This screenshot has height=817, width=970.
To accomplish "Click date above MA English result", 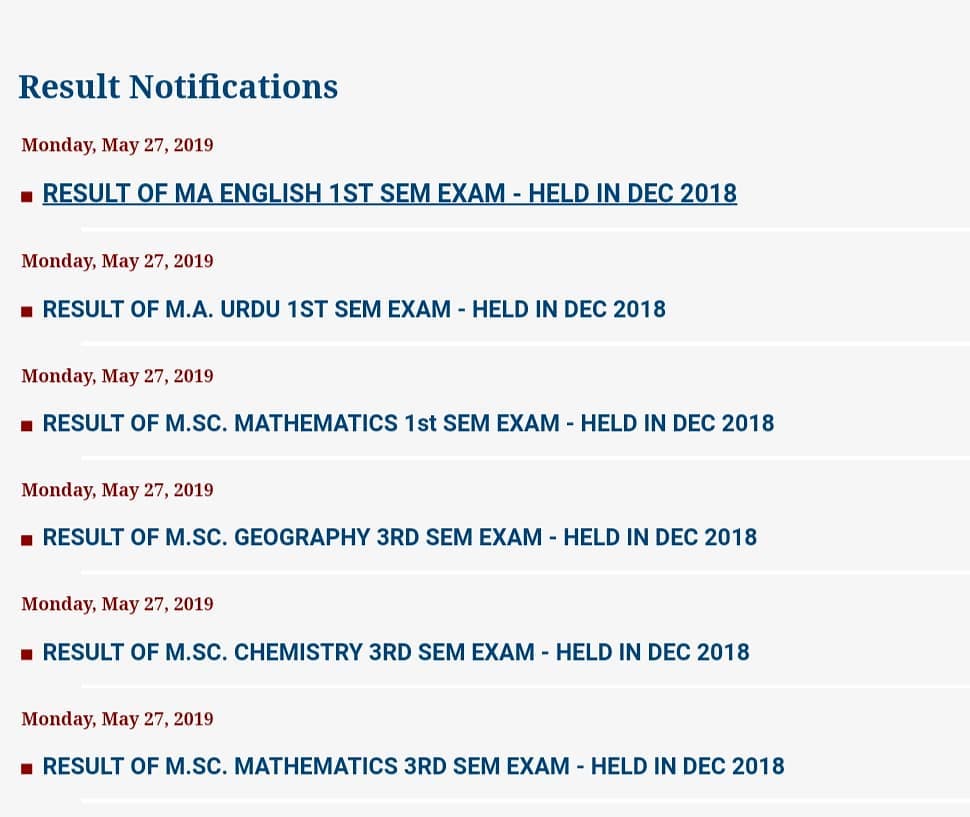I will [x=118, y=145].
